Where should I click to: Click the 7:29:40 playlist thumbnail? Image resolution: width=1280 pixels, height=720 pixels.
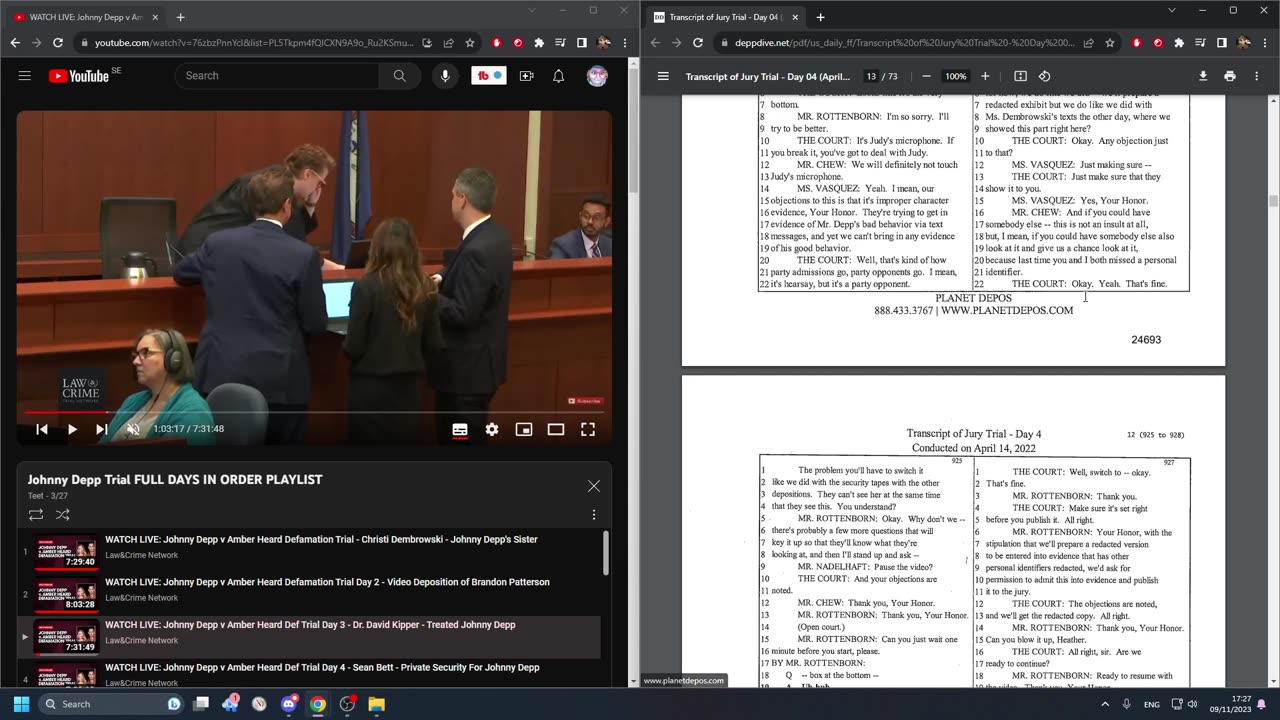pos(66,553)
